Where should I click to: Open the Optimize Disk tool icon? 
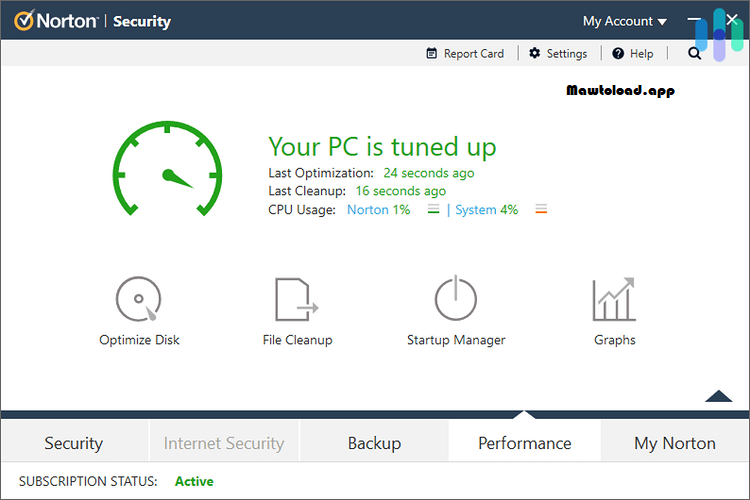click(x=139, y=299)
